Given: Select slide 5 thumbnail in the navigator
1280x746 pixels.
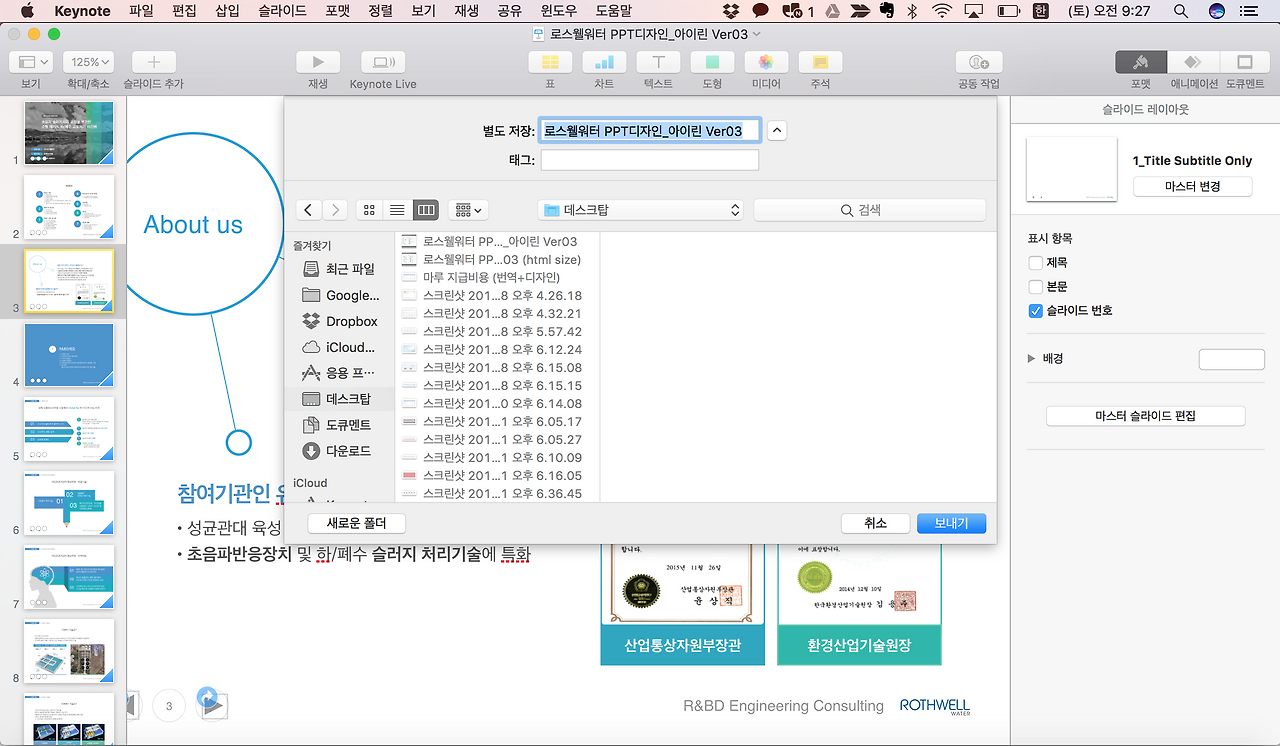Looking at the screenshot, I should tap(69, 428).
